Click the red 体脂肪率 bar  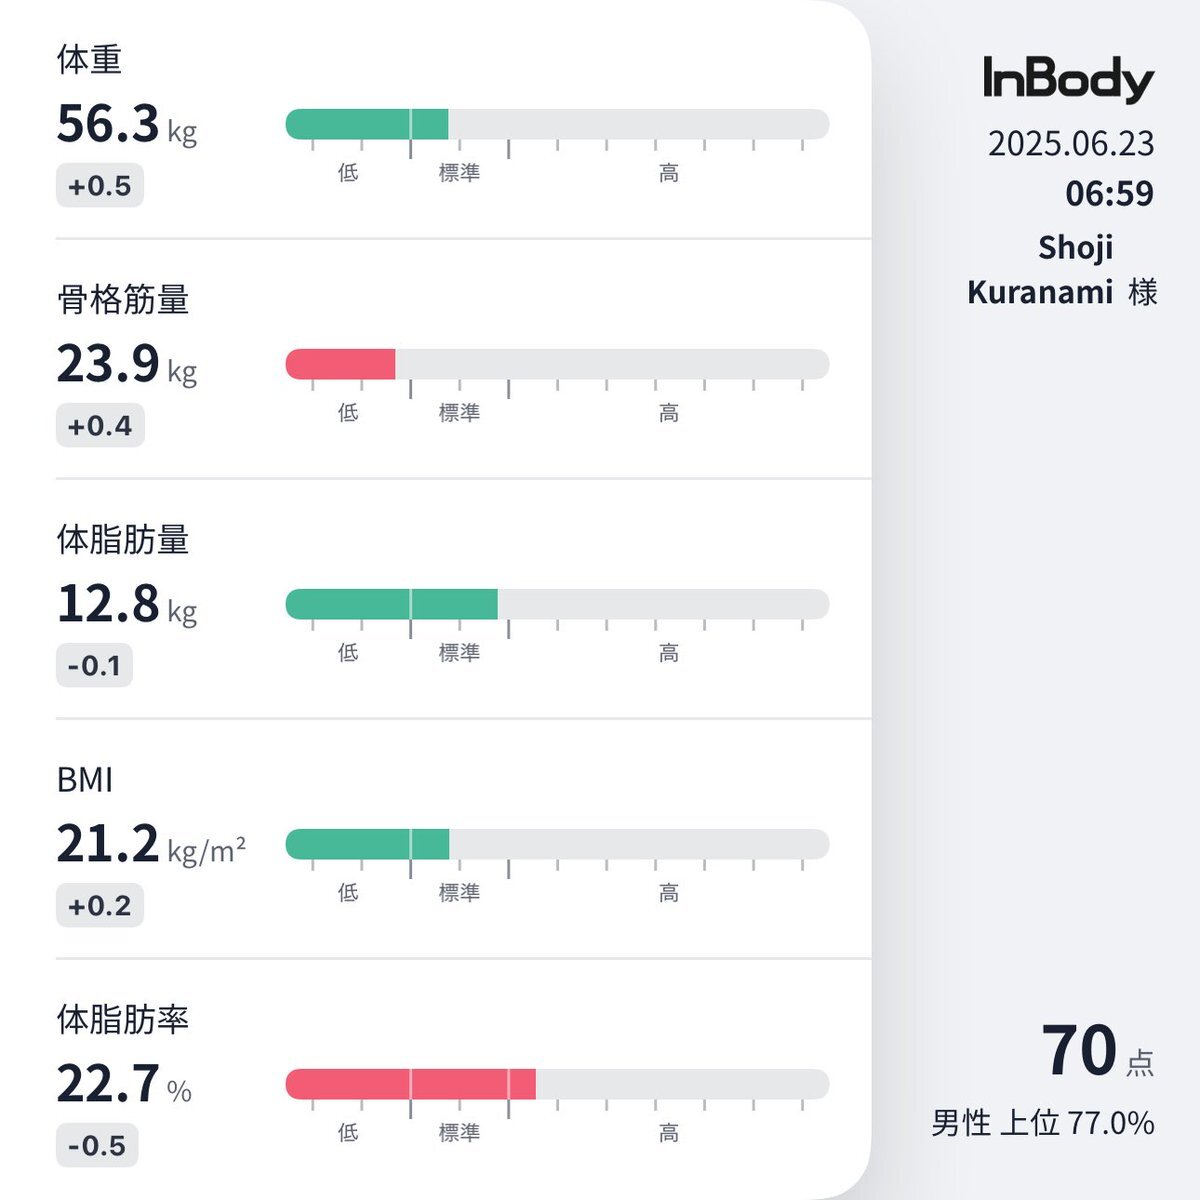pos(410,1084)
